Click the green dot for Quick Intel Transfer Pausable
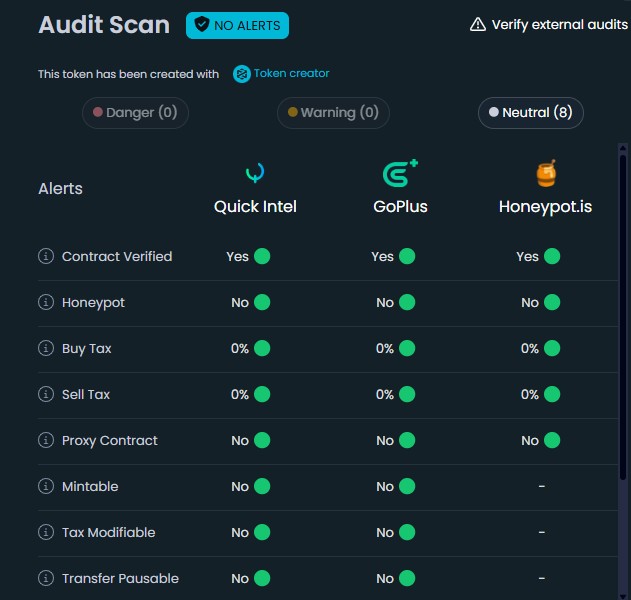Image resolution: width=631 pixels, height=600 pixels. pyautogui.click(x=262, y=578)
